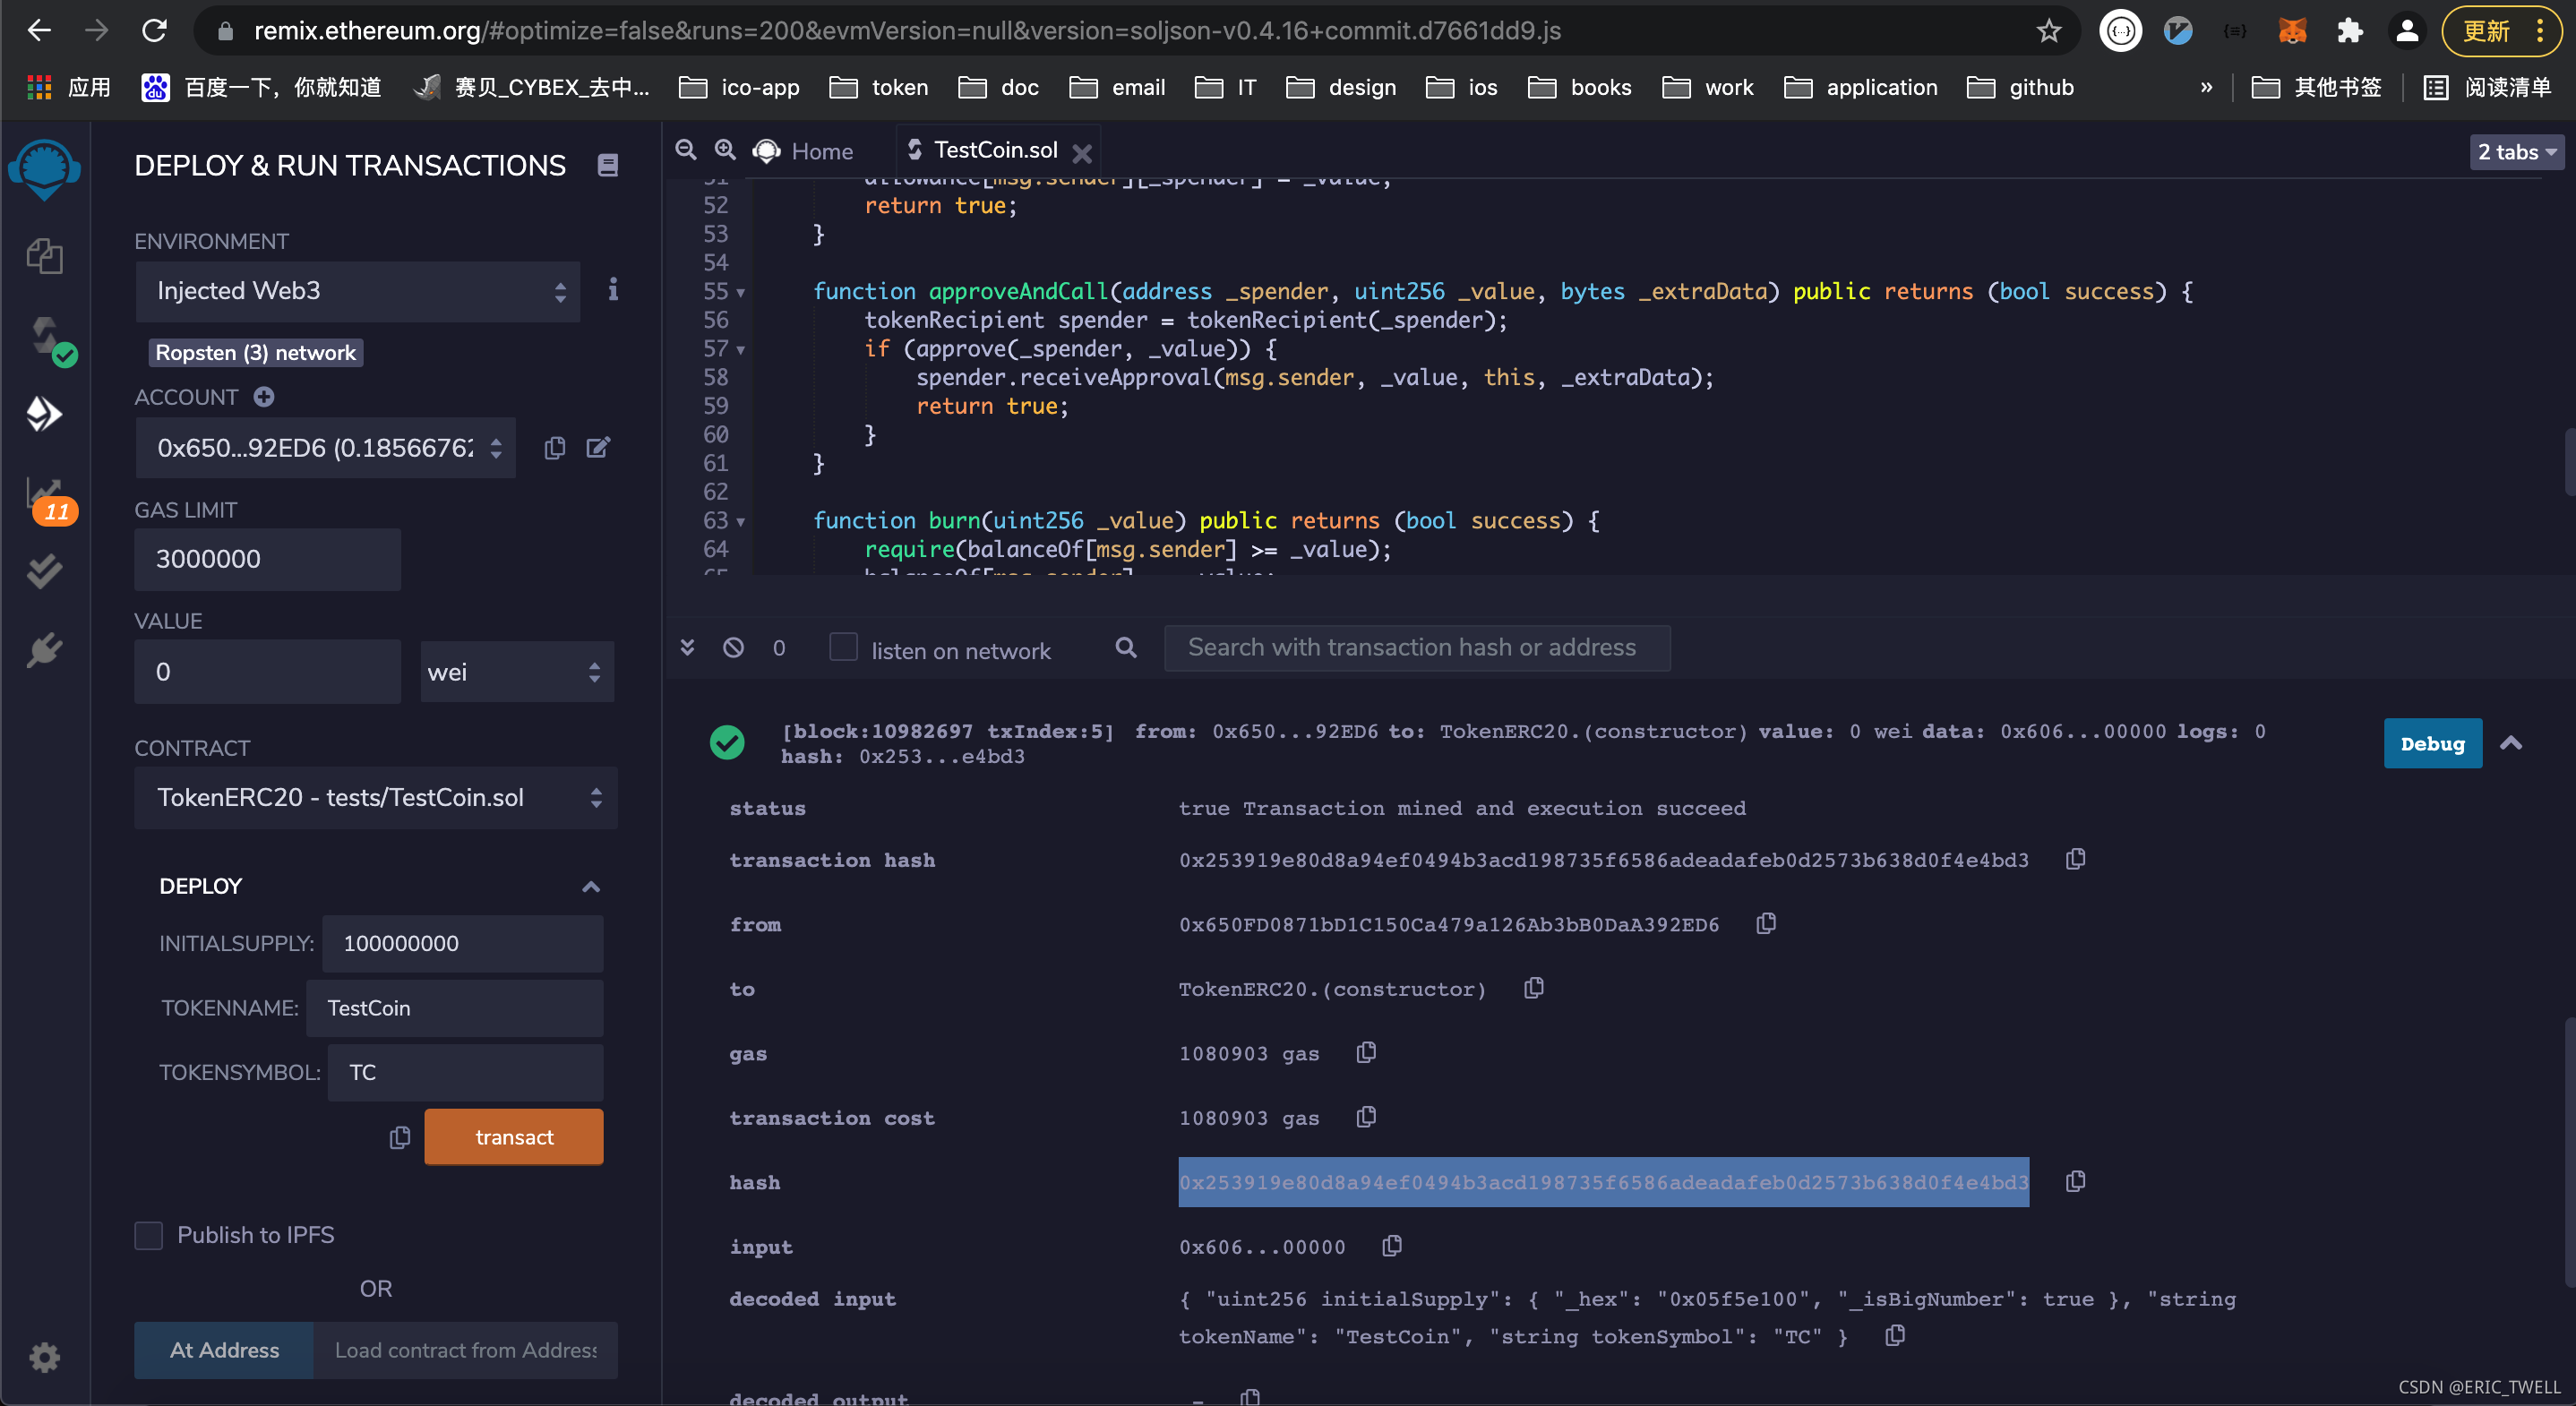The image size is (2576, 1406).
Task: Copy the account address to clipboard
Action: [x=554, y=448]
